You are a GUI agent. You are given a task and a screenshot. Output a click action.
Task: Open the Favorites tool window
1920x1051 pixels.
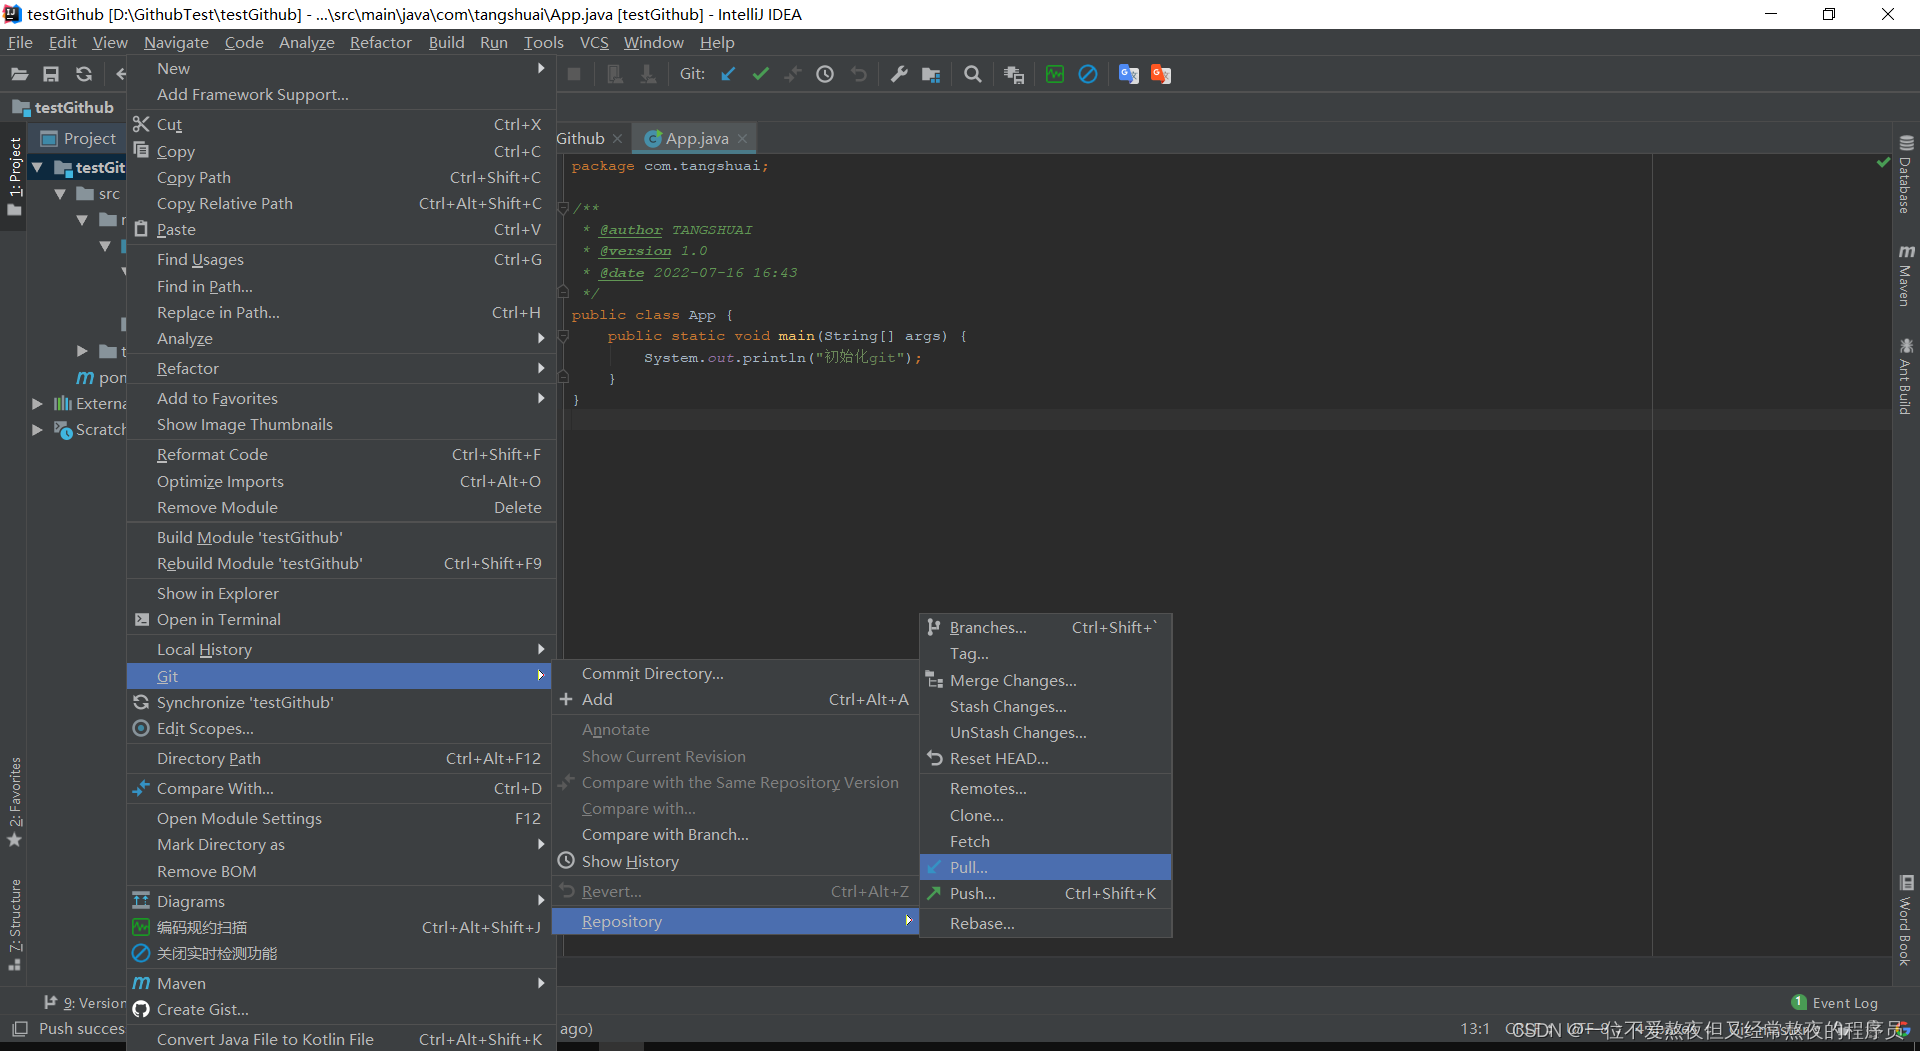pos(15,802)
